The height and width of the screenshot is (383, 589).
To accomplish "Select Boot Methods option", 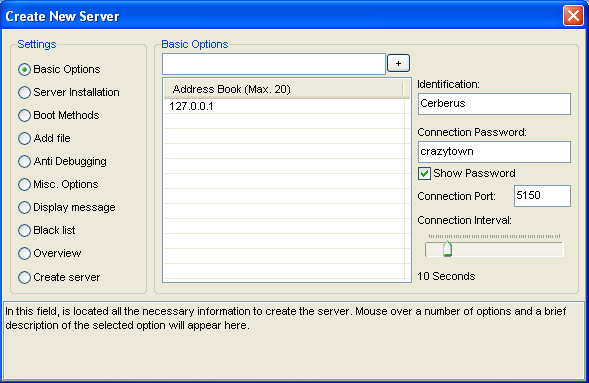I will point(24,115).
